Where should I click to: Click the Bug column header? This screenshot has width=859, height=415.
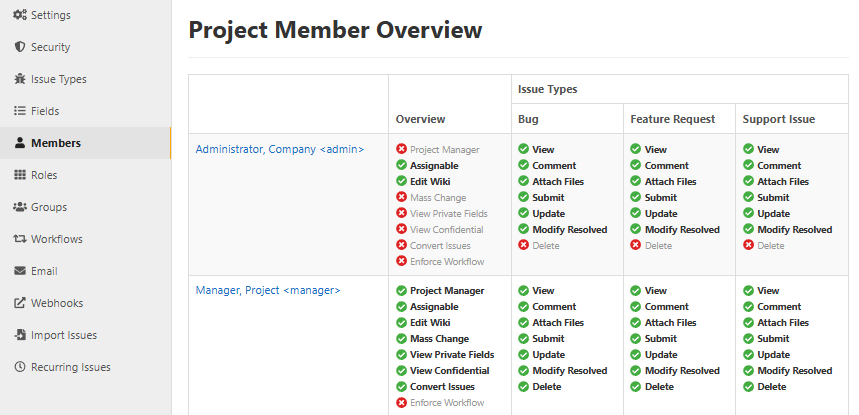528,119
